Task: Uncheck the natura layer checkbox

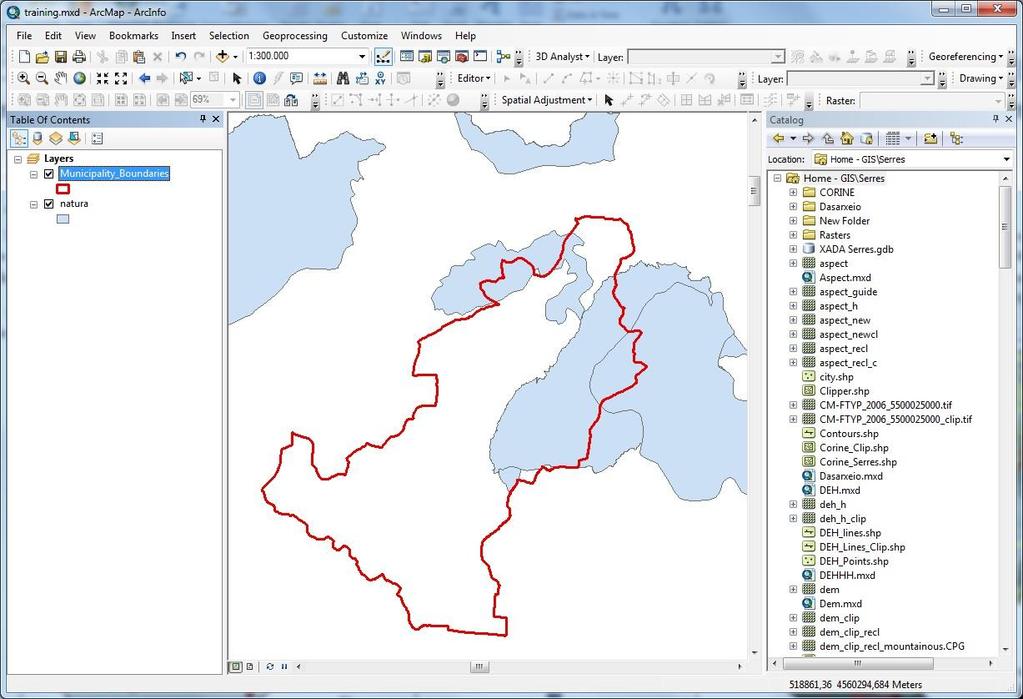Action: [x=49, y=204]
